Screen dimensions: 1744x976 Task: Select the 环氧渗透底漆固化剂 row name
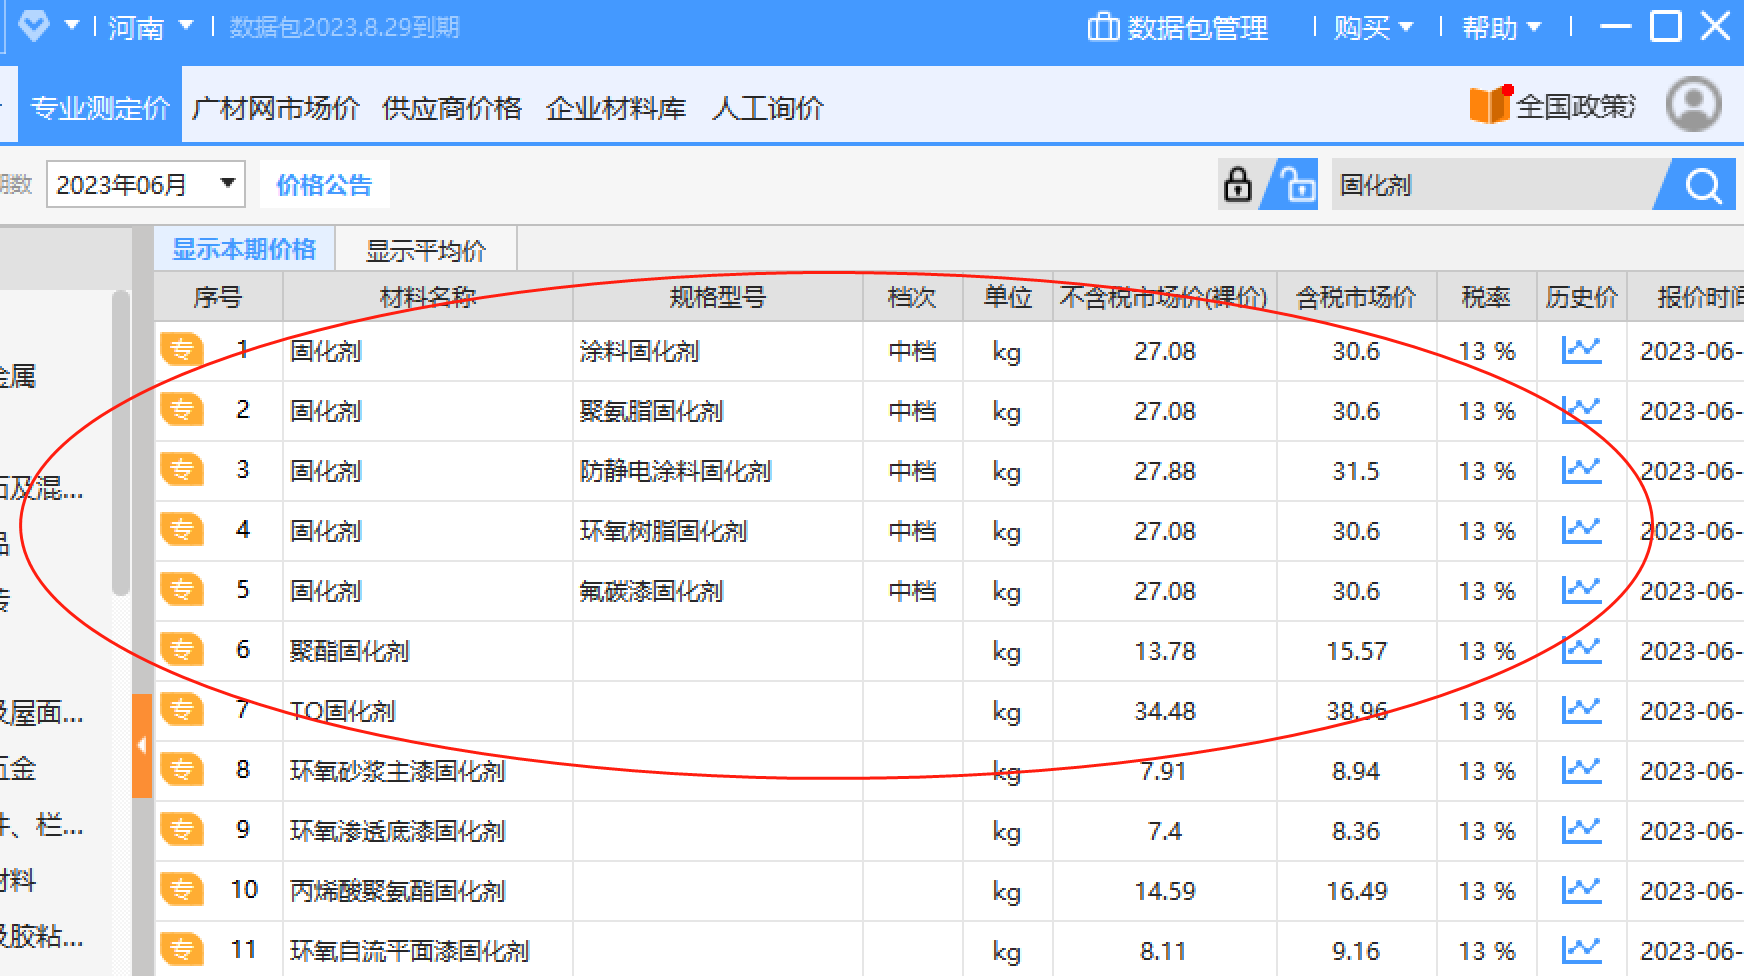pos(397,831)
